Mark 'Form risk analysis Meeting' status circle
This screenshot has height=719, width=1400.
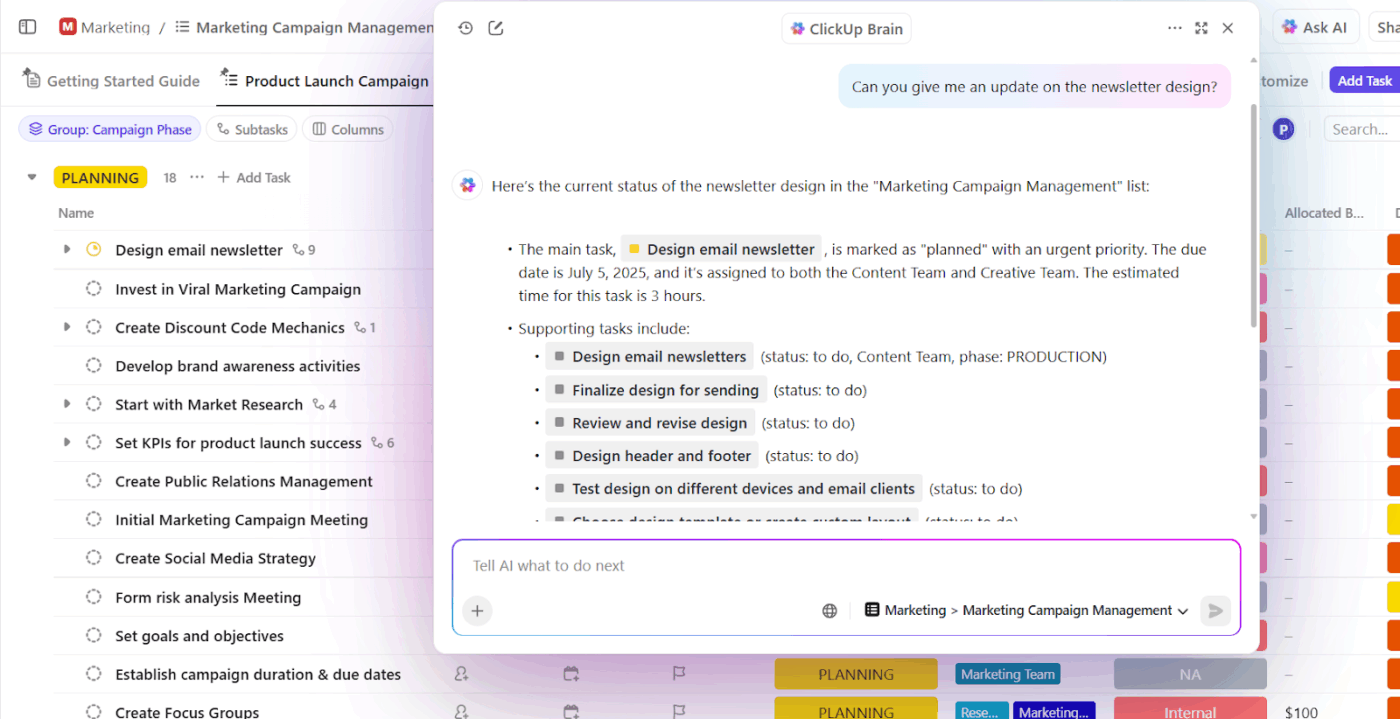(93, 597)
